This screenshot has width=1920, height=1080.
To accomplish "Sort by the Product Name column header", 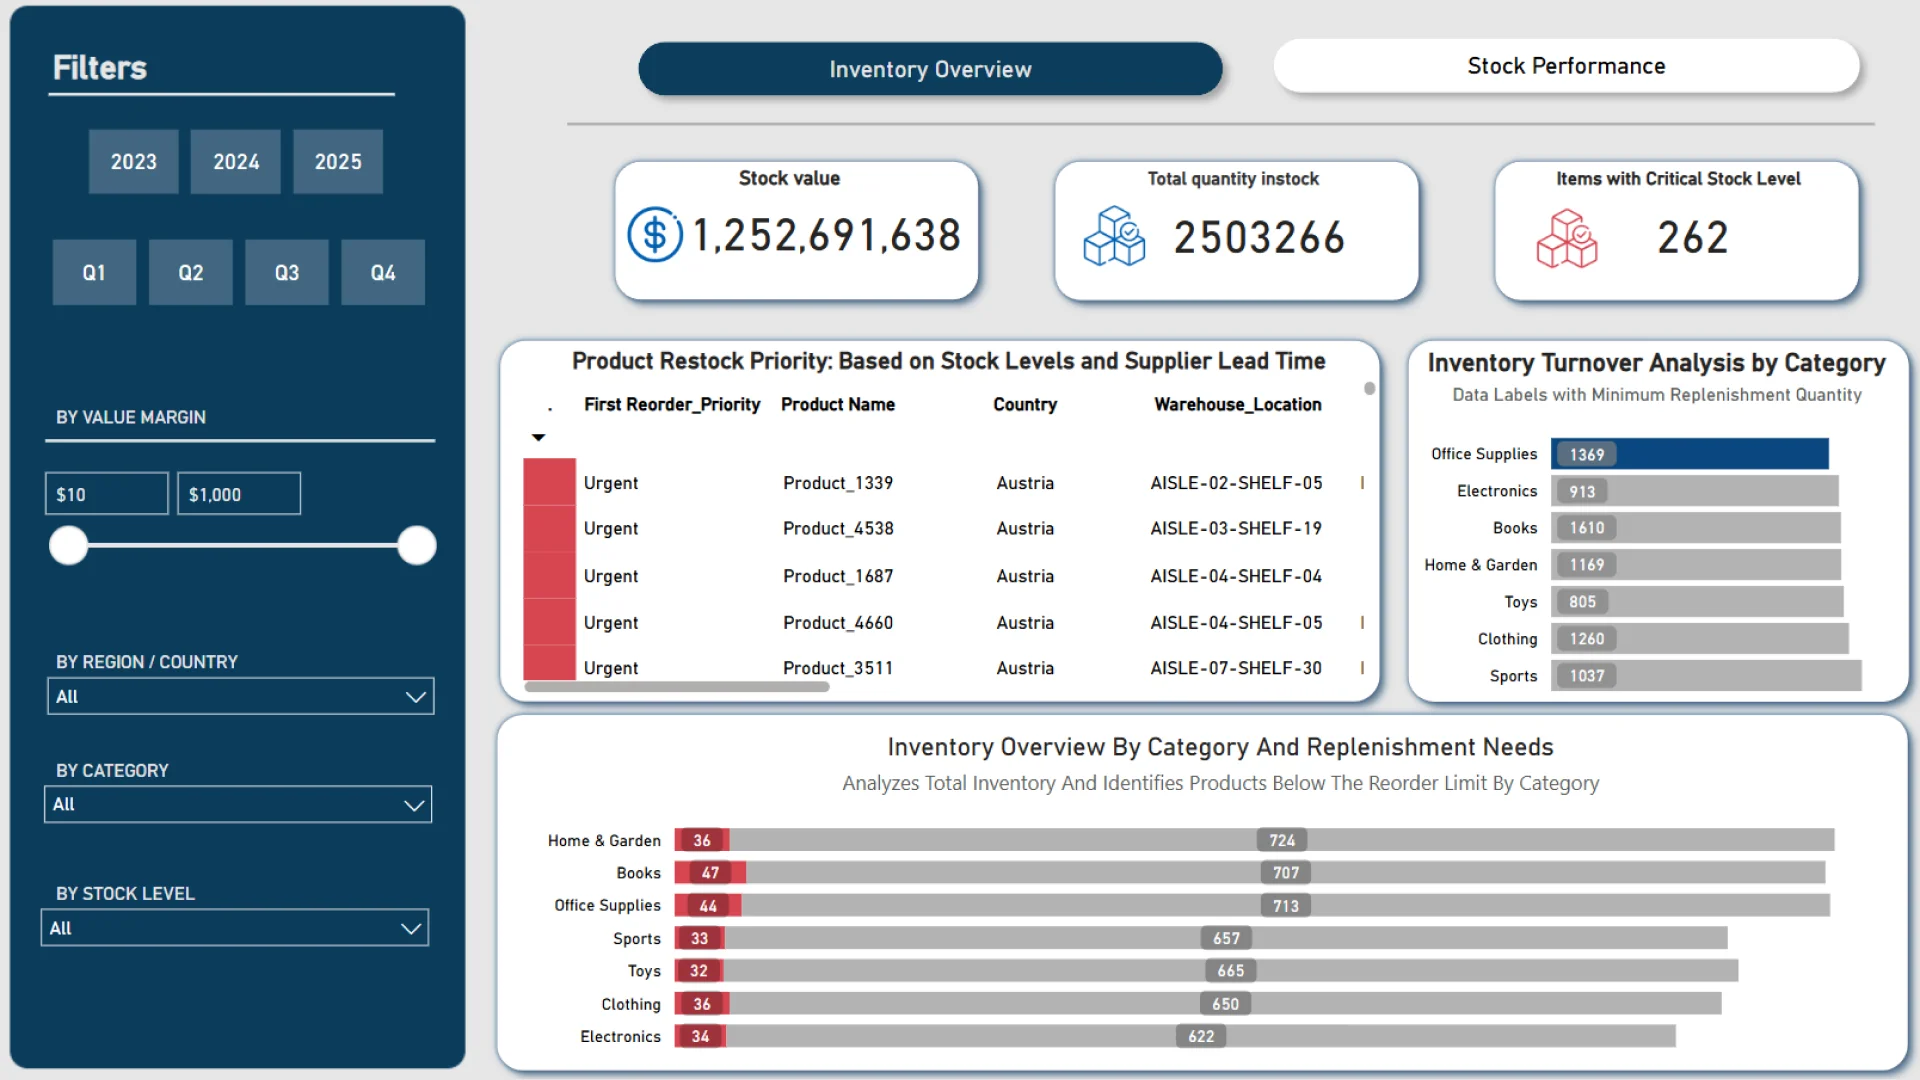I will [x=837, y=404].
